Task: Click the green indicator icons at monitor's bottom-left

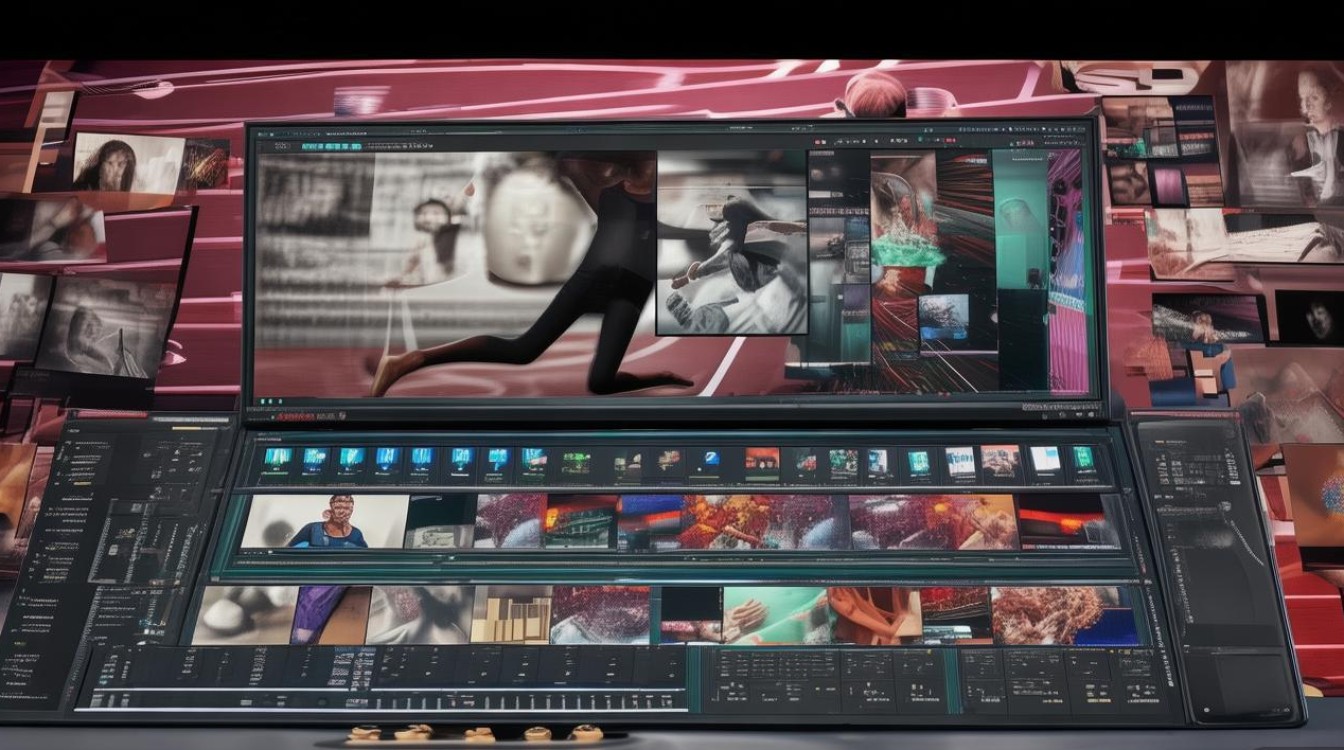Action: tap(268, 402)
